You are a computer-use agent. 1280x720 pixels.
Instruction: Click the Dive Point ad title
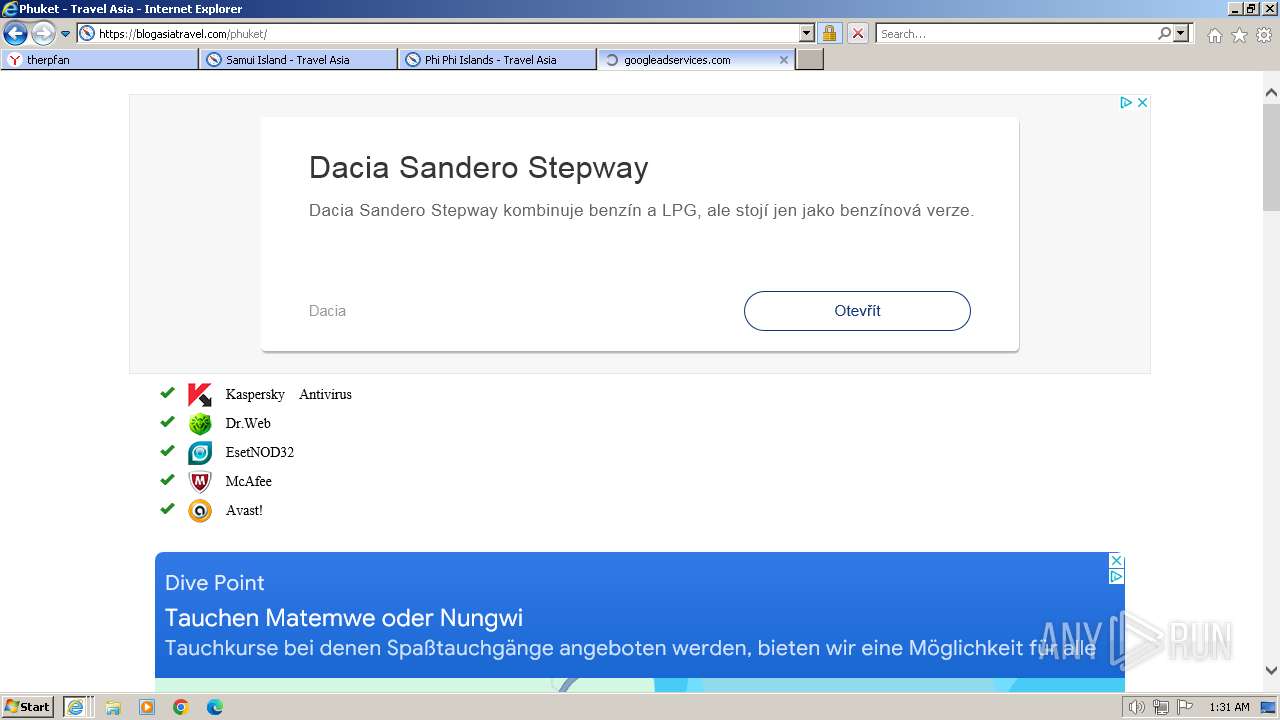tap(215, 583)
